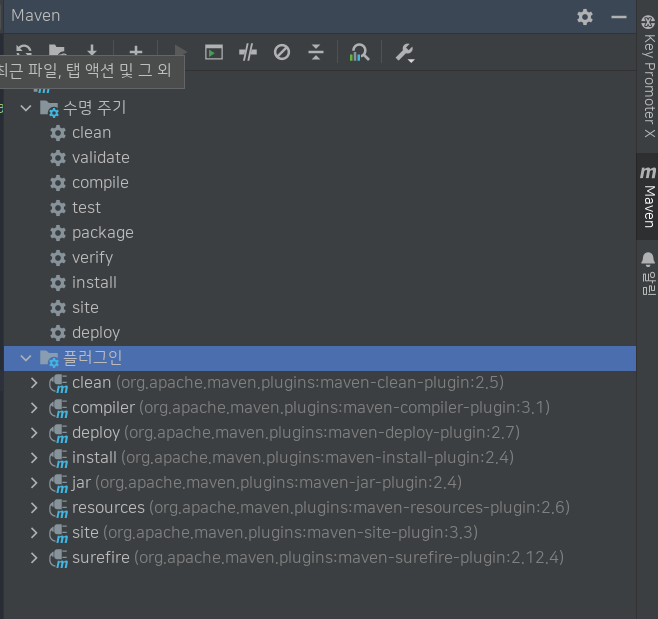Expand the jar plugin node
The height and width of the screenshot is (619, 658).
coord(34,483)
